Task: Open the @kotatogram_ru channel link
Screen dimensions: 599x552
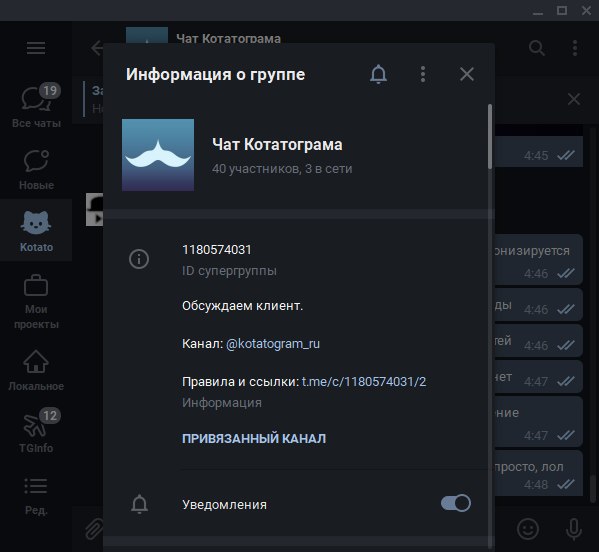Action: coord(273,344)
